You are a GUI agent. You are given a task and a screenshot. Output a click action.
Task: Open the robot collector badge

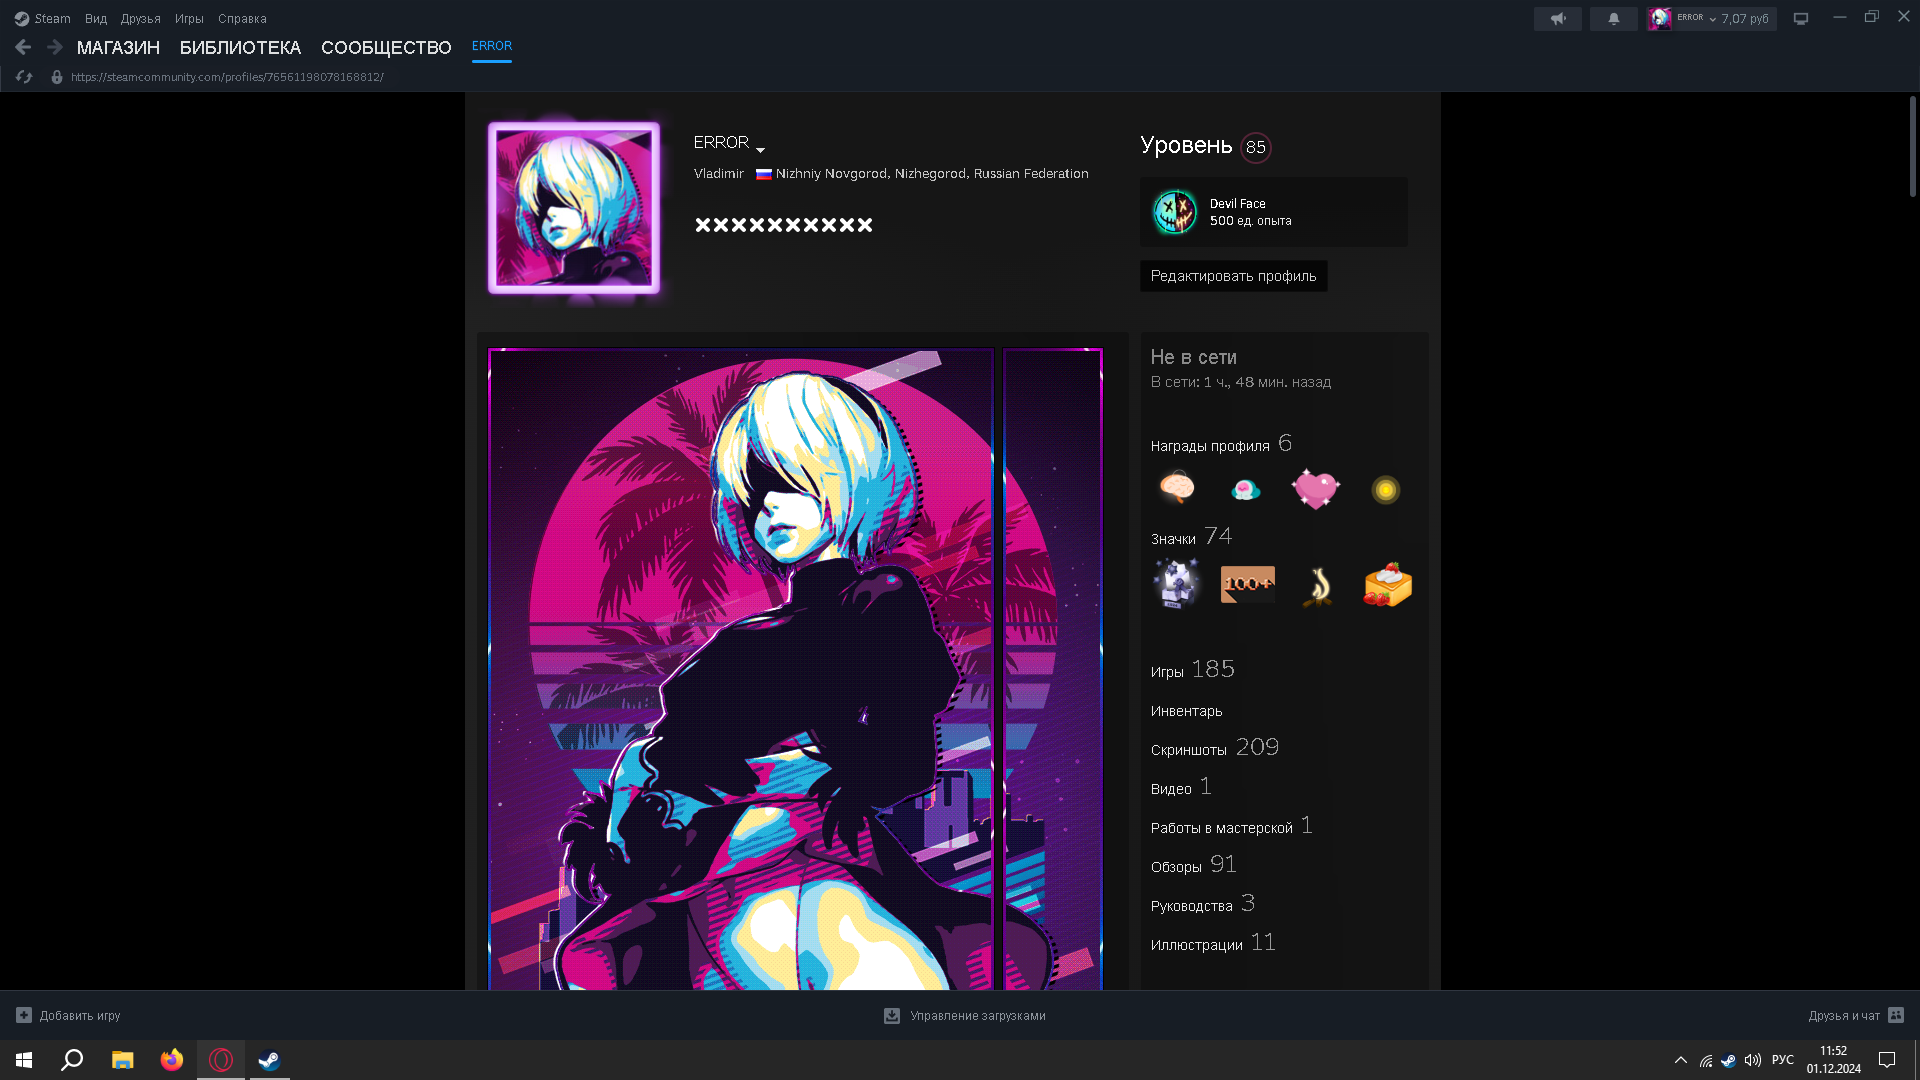1177,584
